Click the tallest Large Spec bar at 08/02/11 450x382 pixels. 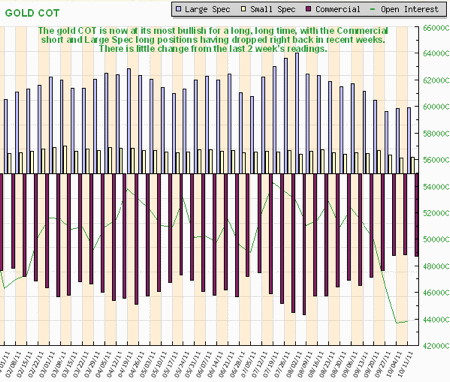(297, 113)
